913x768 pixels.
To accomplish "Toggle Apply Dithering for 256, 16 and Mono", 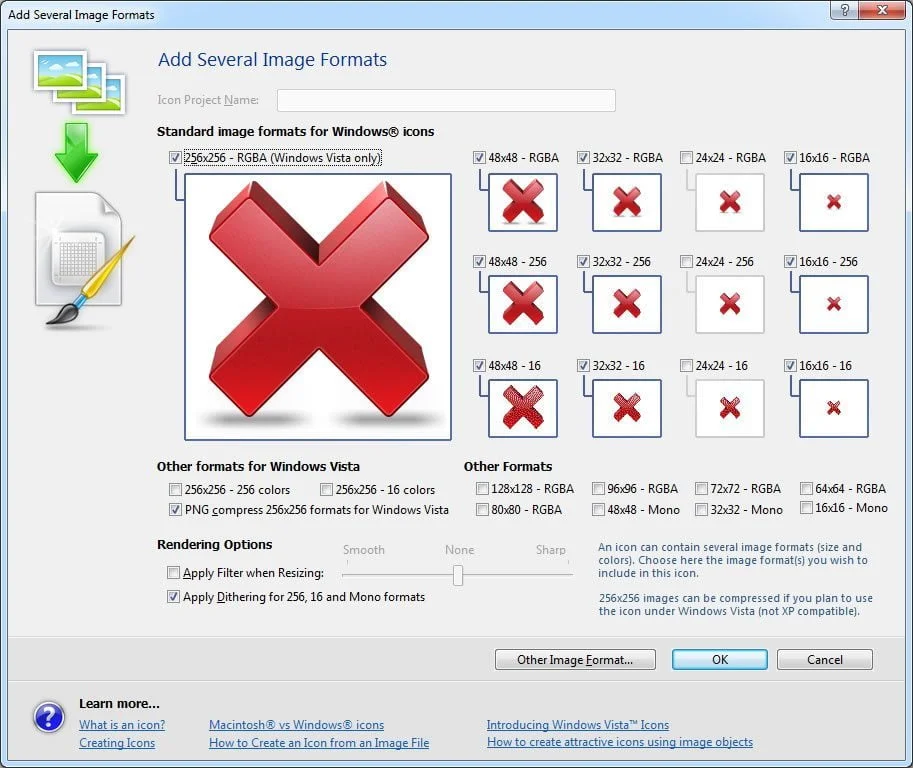I will [173, 596].
